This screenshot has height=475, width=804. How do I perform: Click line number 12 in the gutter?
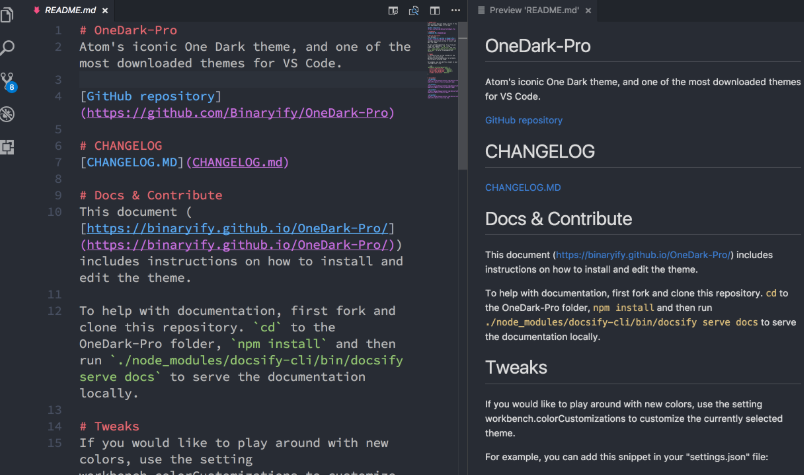[x=54, y=311]
